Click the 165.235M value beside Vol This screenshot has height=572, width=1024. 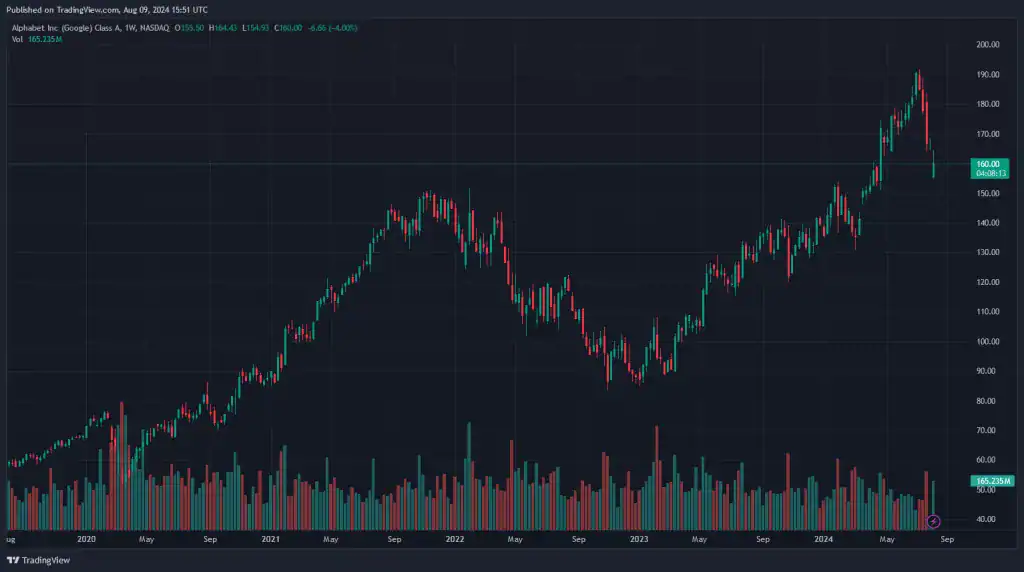click(44, 38)
